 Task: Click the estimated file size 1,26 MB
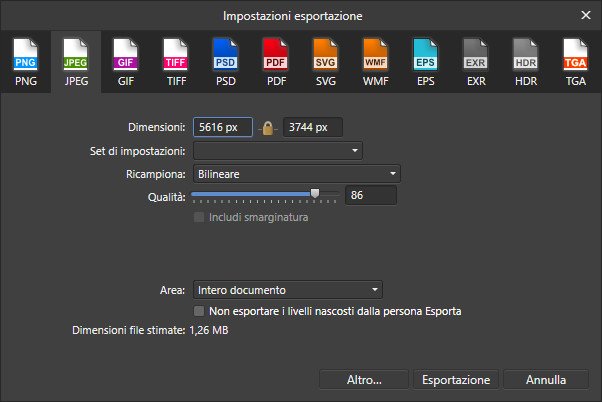tap(209, 330)
